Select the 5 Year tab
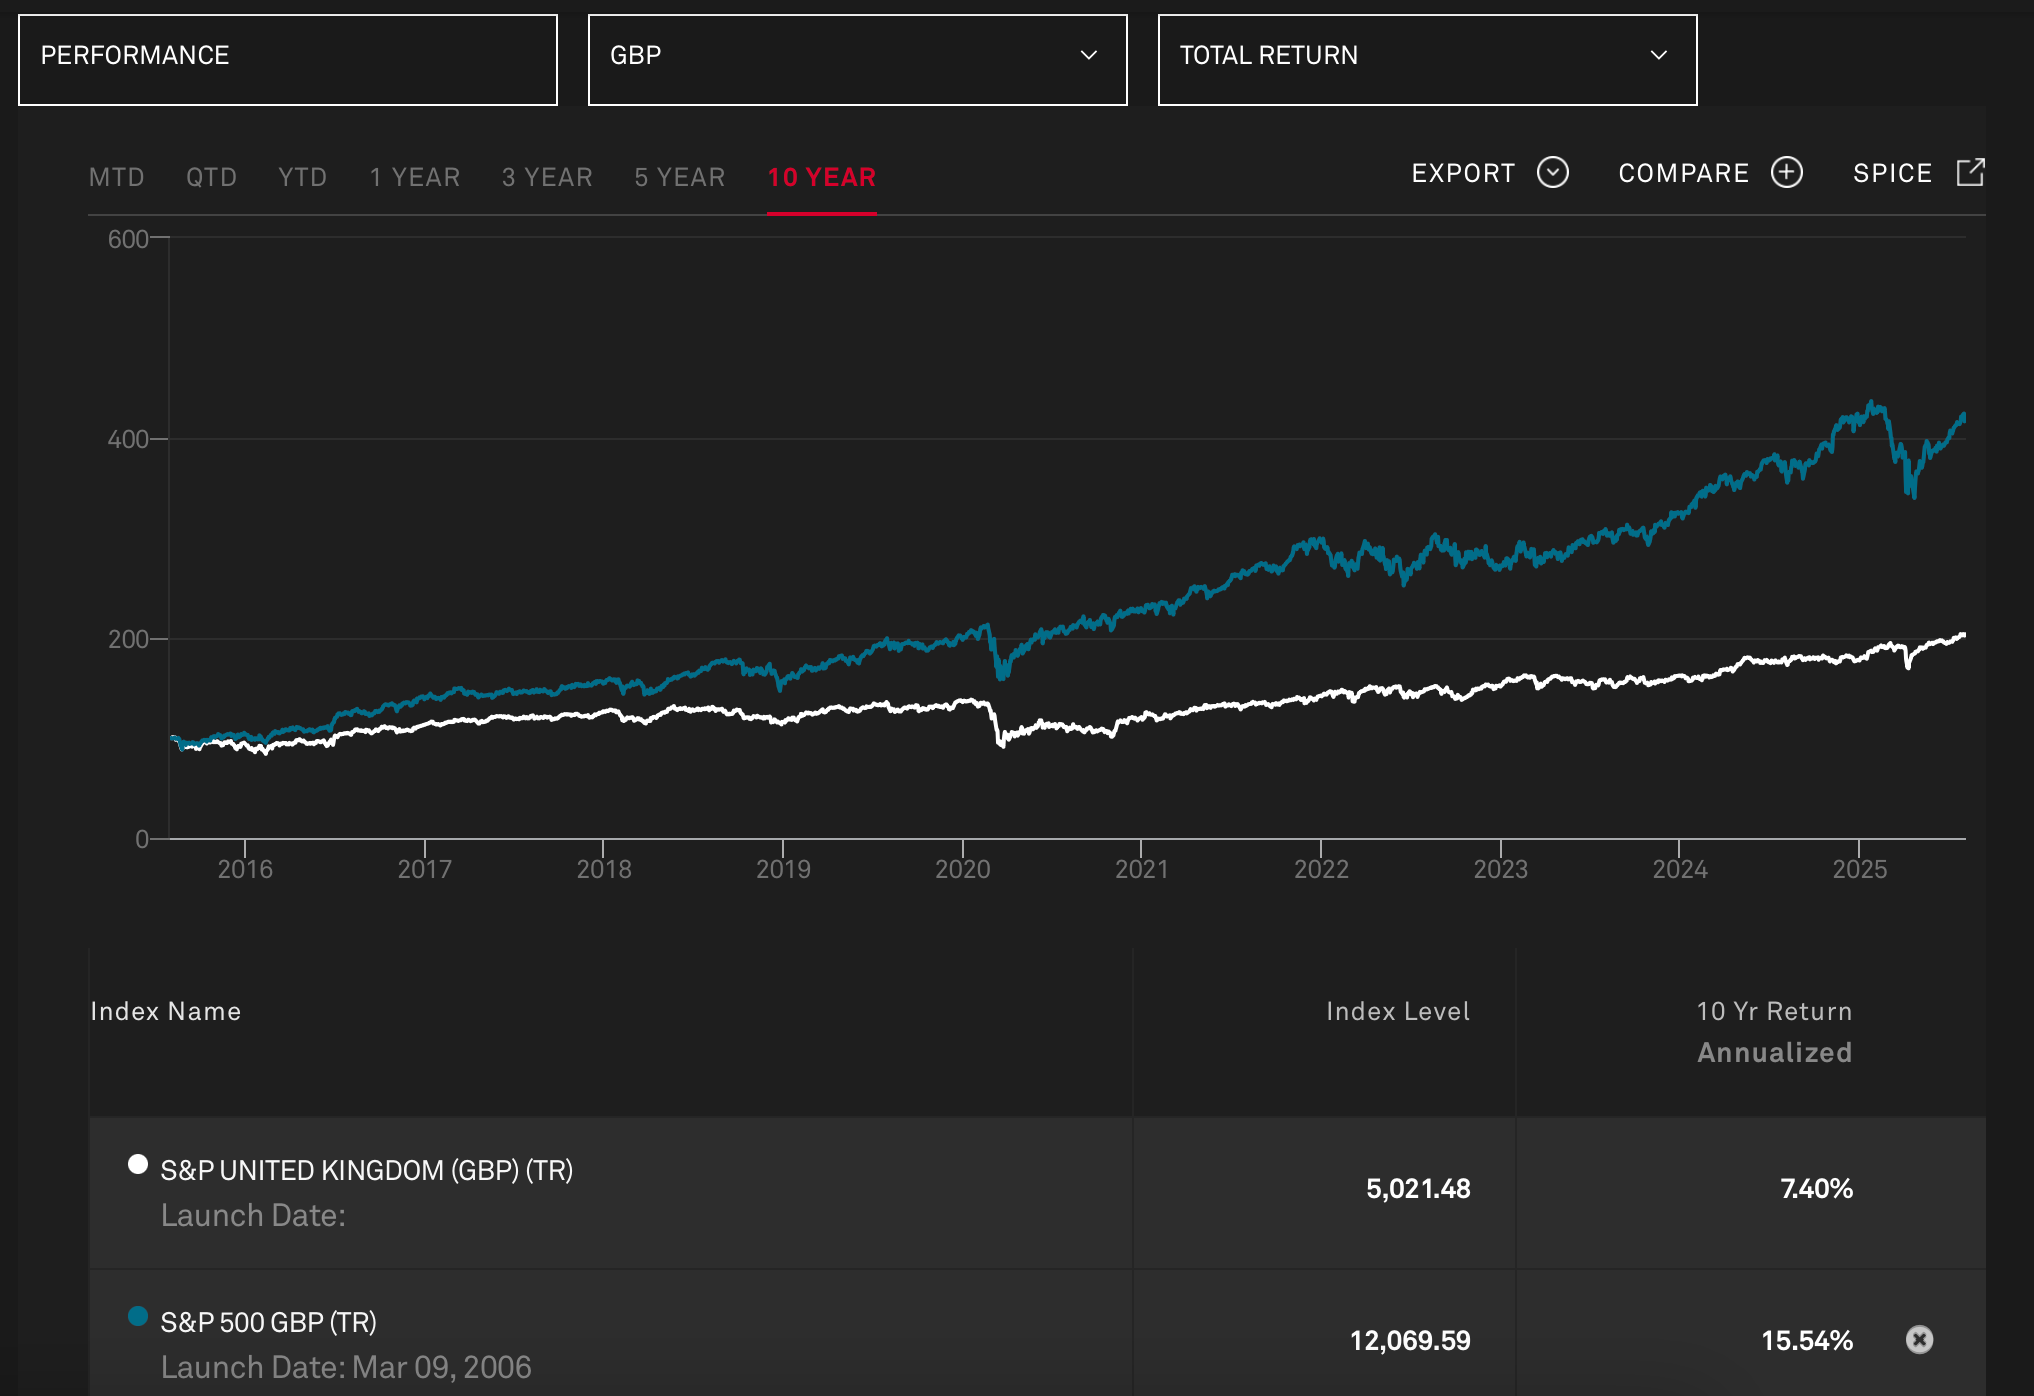 (x=679, y=177)
